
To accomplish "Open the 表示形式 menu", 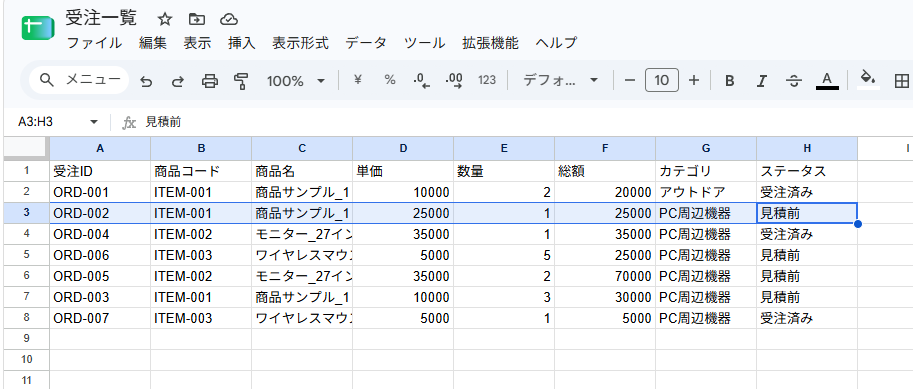I will [x=300, y=43].
